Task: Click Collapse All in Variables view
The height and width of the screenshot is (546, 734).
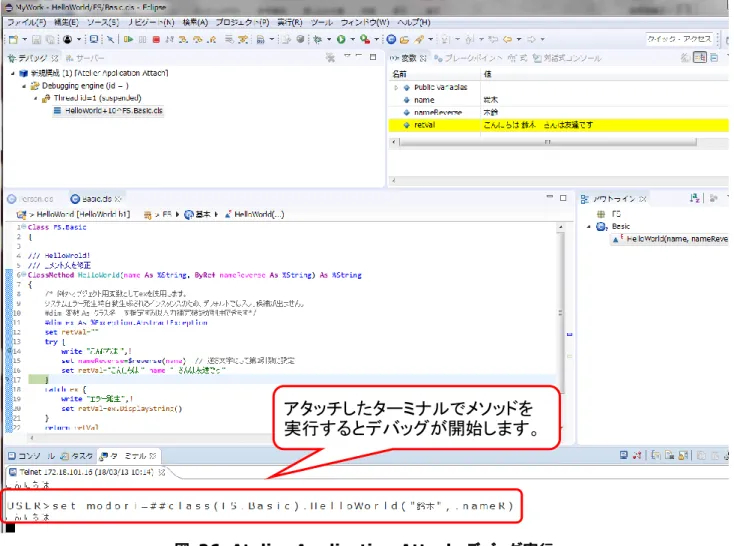Action: tap(713, 58)
